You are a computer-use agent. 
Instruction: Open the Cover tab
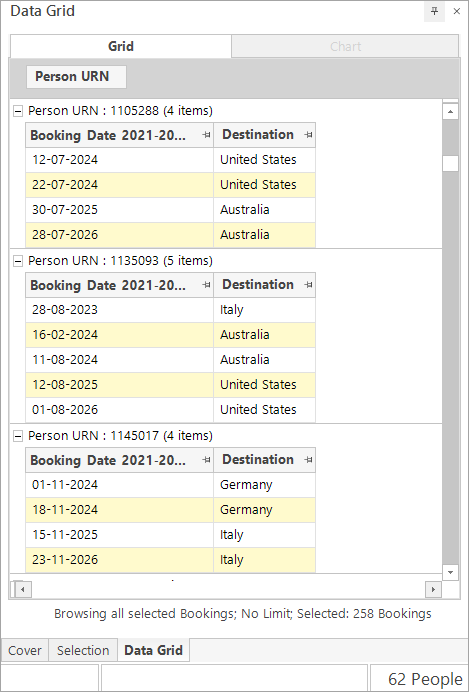click(25, 651)
